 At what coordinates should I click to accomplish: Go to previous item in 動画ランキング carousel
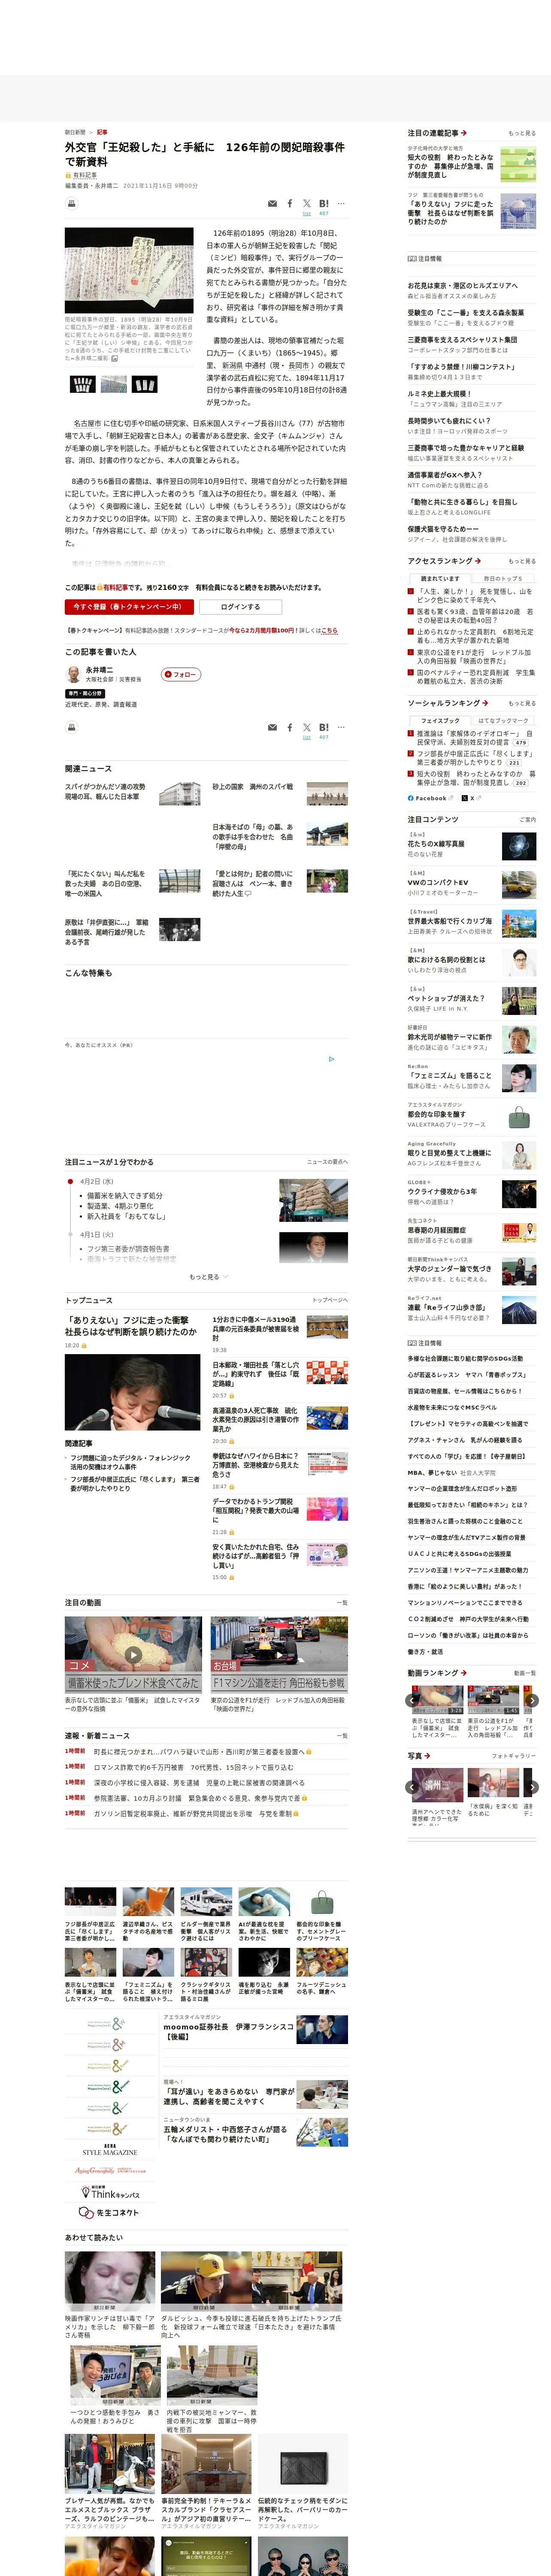[412, 1700]
